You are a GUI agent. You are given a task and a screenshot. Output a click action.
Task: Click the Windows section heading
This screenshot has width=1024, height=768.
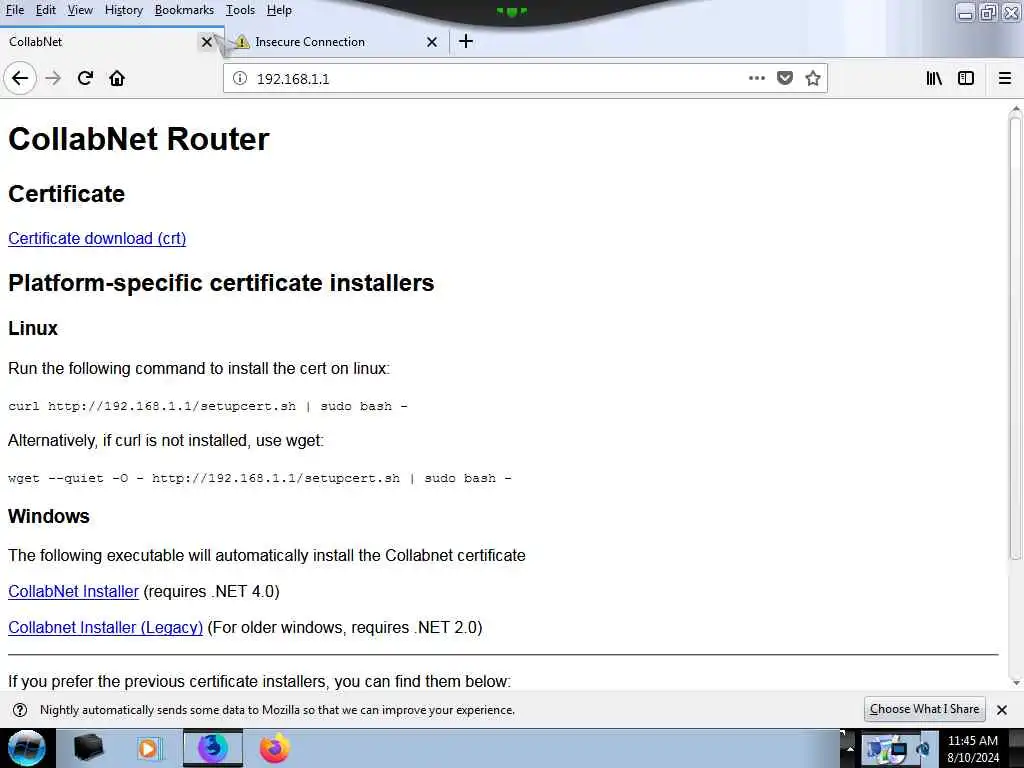[49, 516]
